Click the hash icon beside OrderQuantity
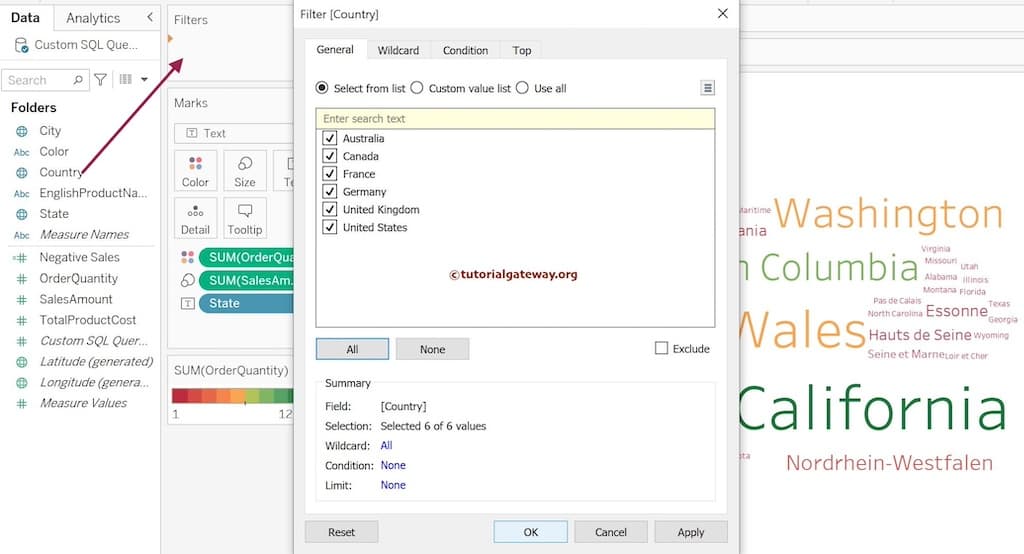 pos(22,279)
